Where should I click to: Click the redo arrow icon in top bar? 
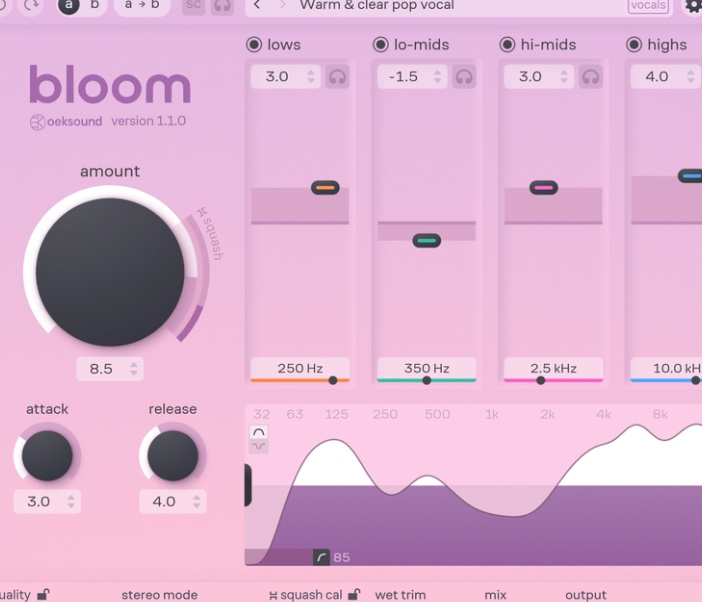31,5
